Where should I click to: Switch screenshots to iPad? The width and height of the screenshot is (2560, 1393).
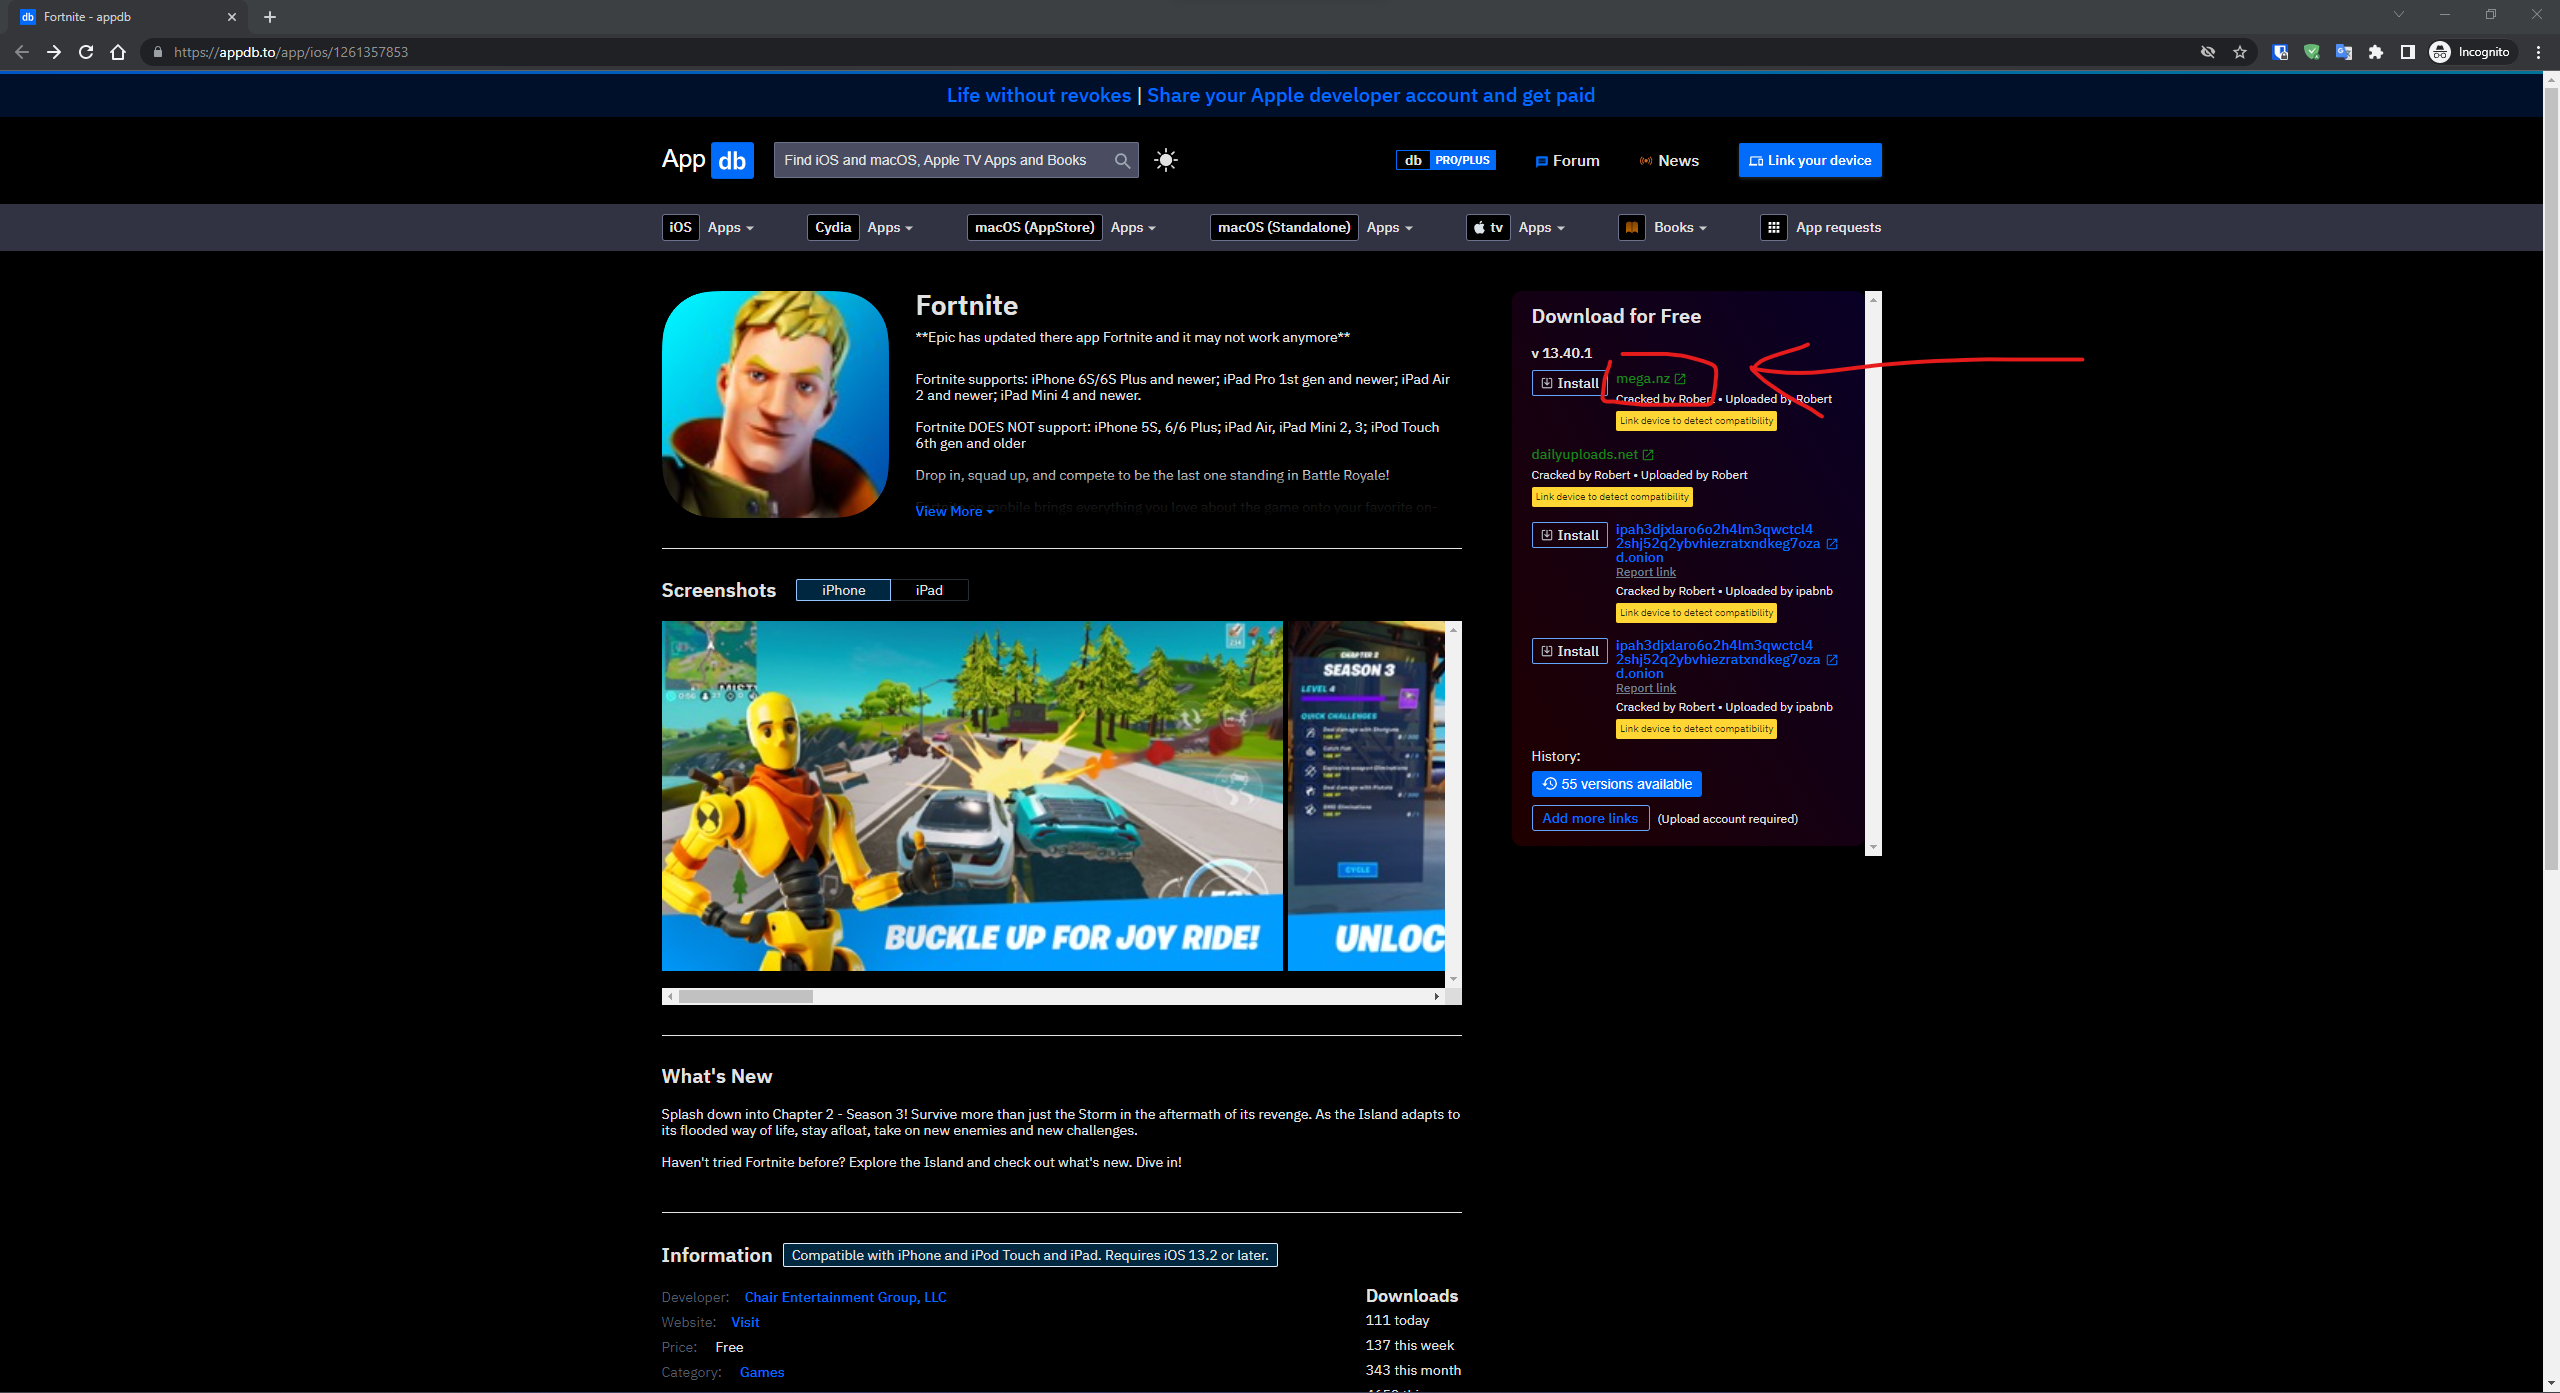[929, 590]
